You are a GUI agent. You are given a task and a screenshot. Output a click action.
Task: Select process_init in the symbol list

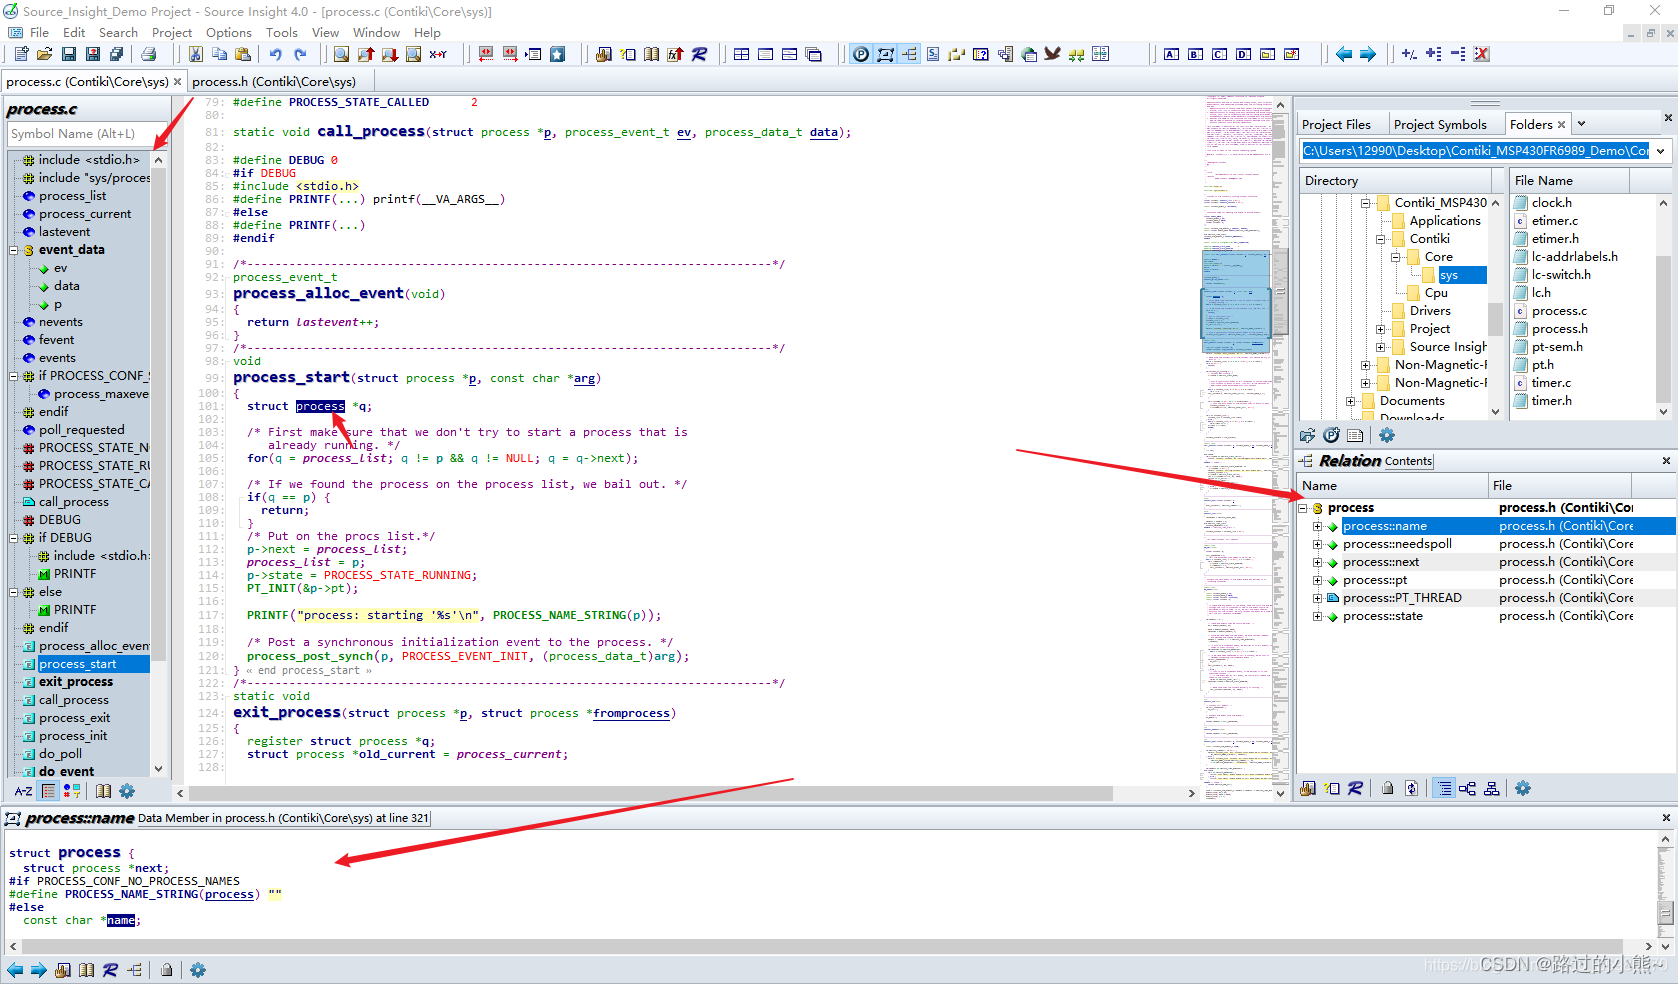coord(73,736)
